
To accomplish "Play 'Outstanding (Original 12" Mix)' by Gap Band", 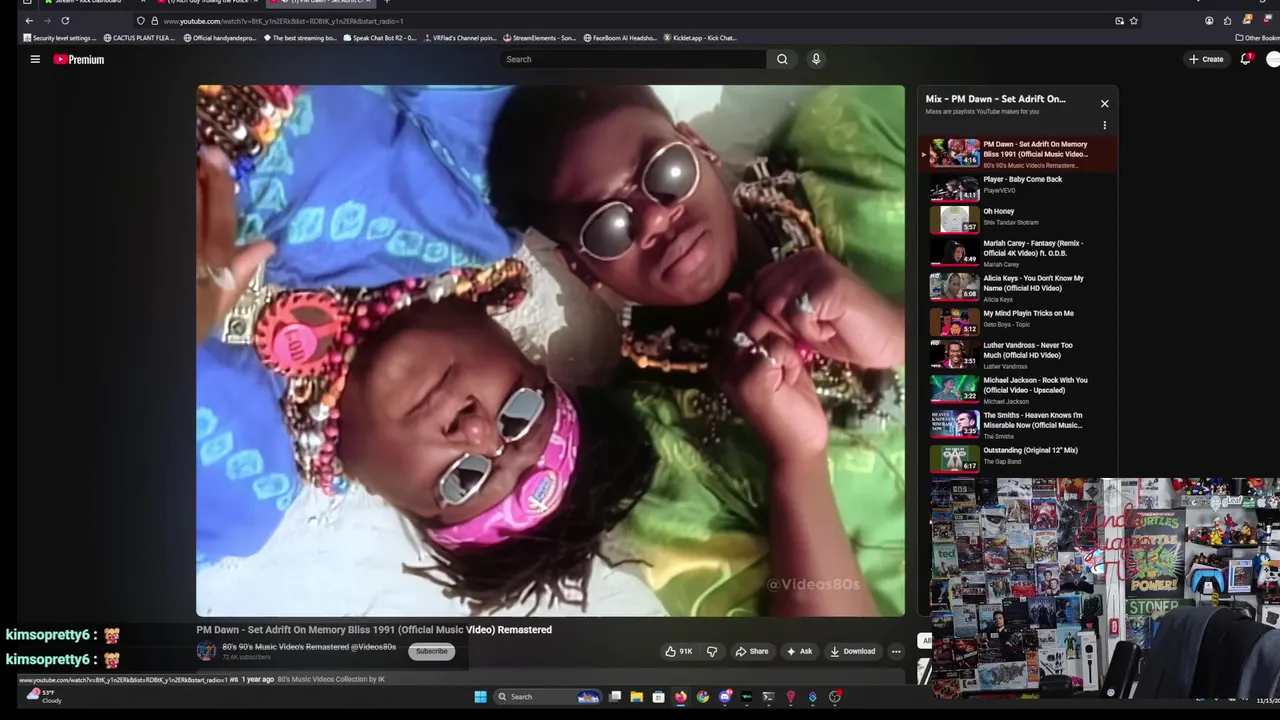I will pyautogui.click(x=1018, y=457).
